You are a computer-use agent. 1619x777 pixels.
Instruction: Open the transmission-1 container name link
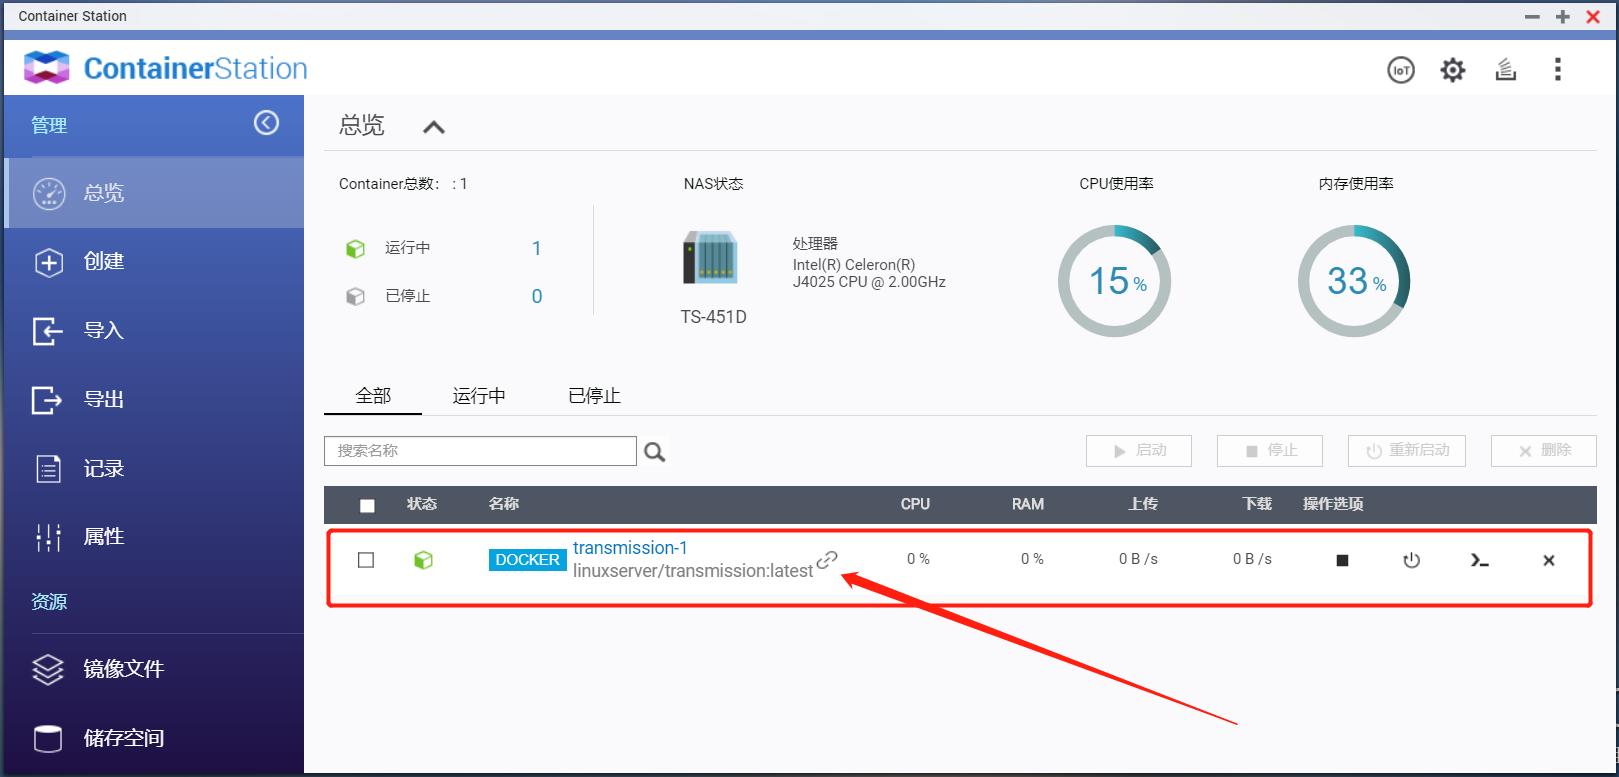(630, 548)
